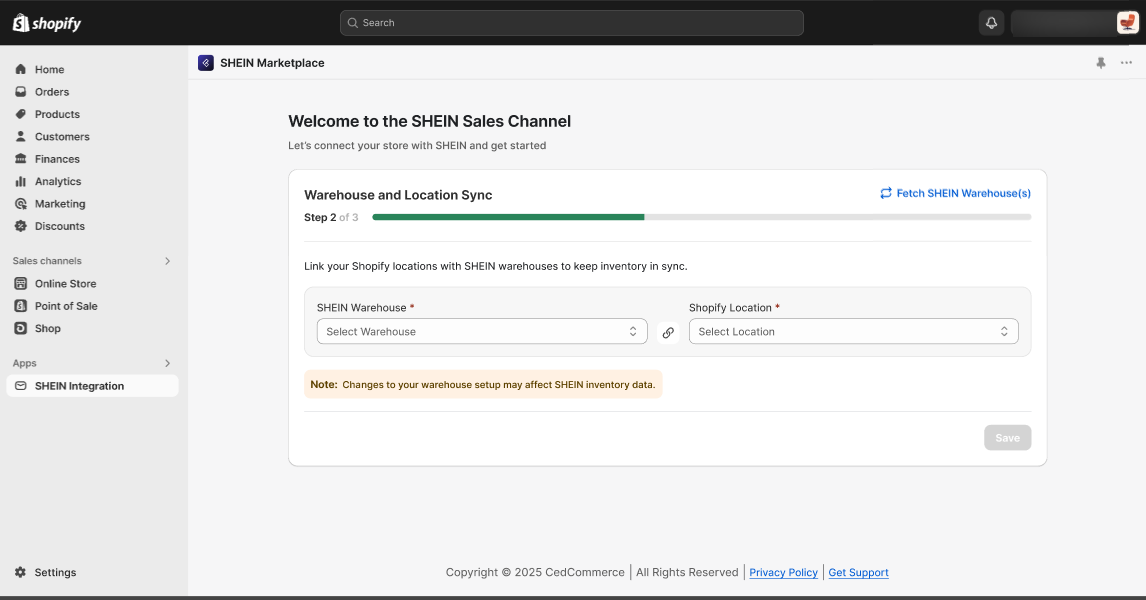The width and height of the screenshot is (1146, 600).
Task: Click the Step 2 of 3 text
Action: point(331,217)
